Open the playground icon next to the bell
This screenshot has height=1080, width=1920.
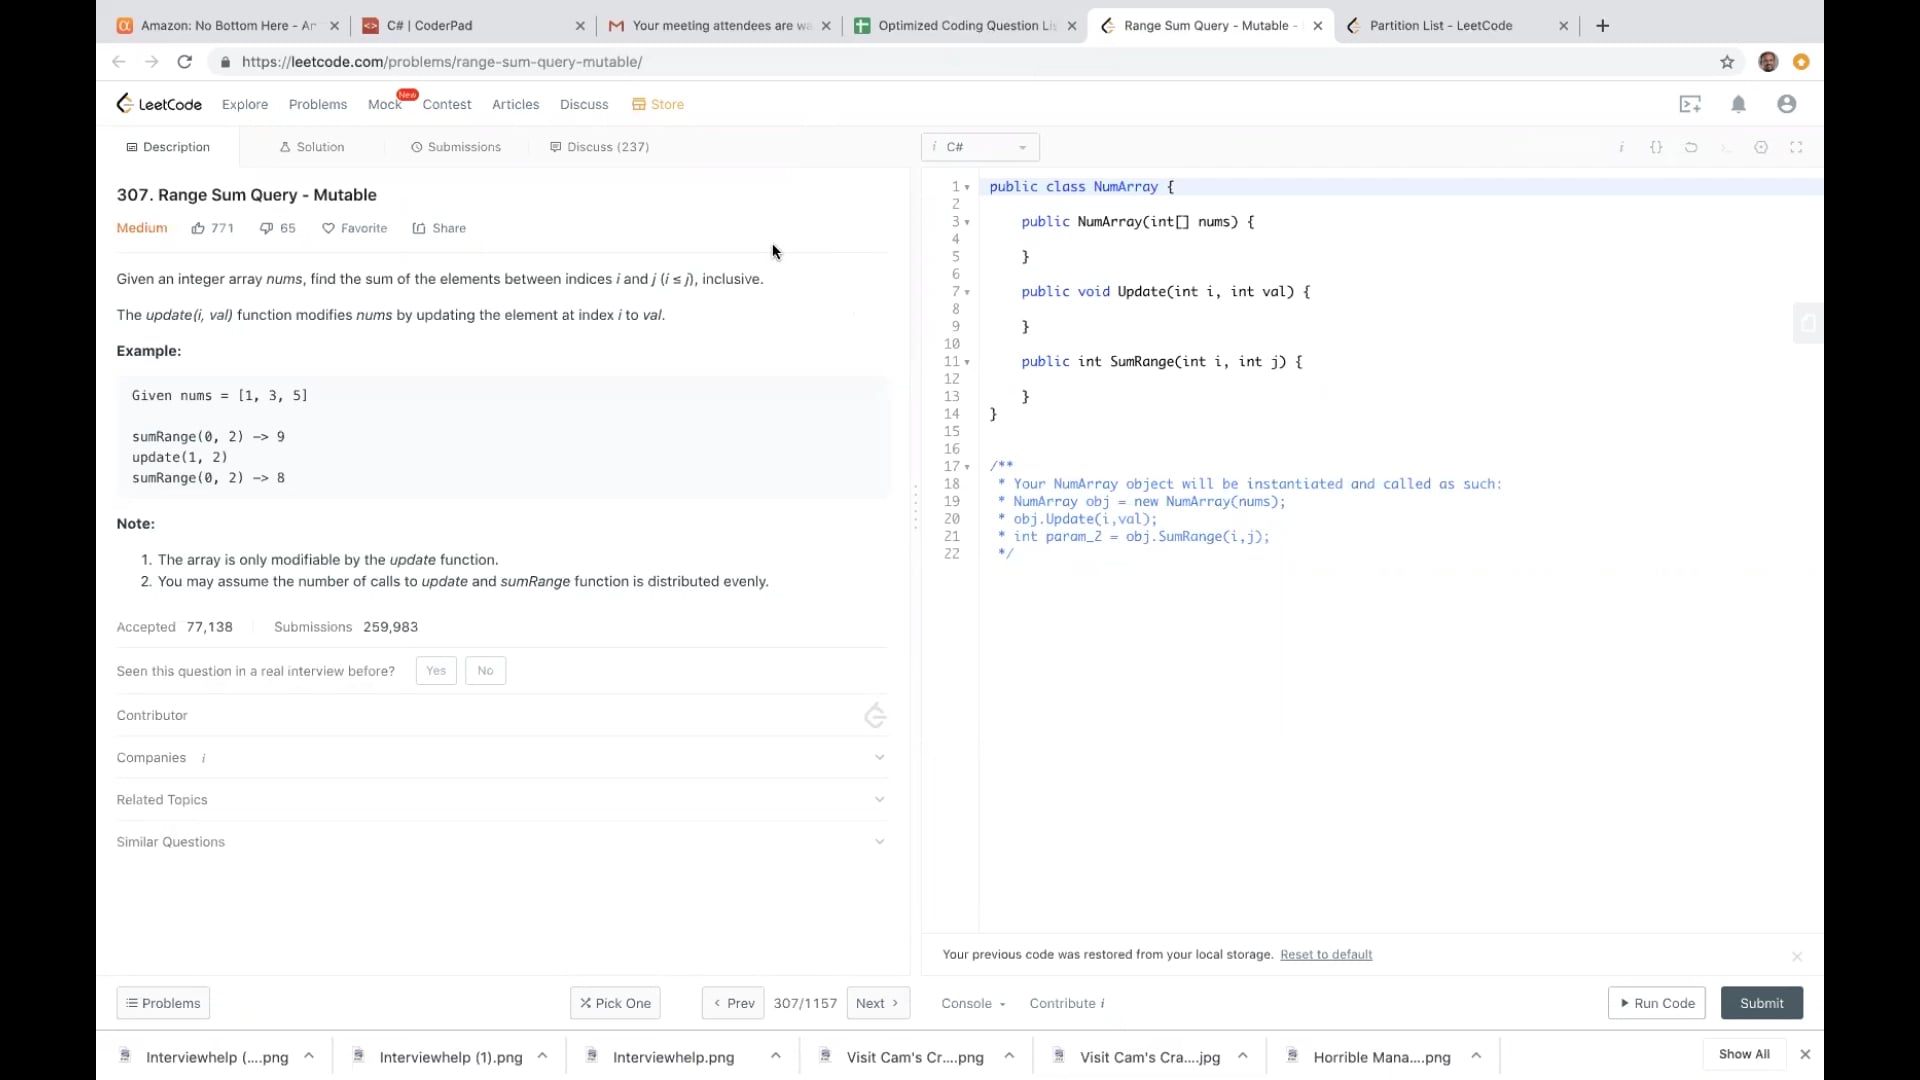pos(1691,104)
